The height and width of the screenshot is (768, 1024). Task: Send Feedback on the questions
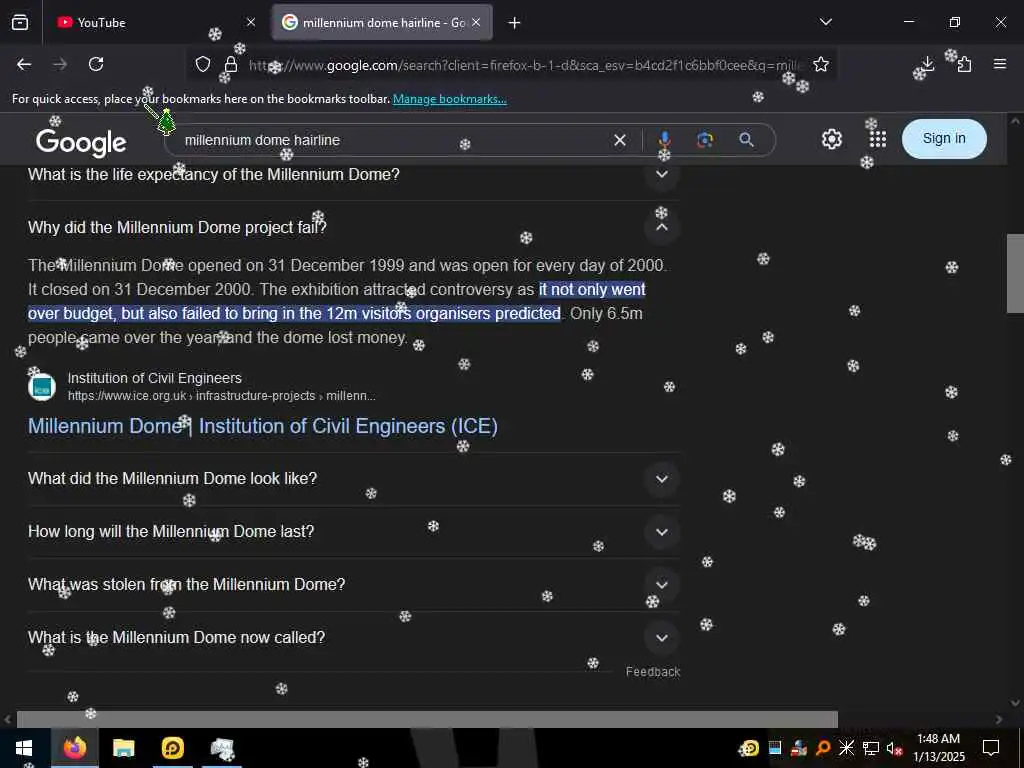click(652, 672)
